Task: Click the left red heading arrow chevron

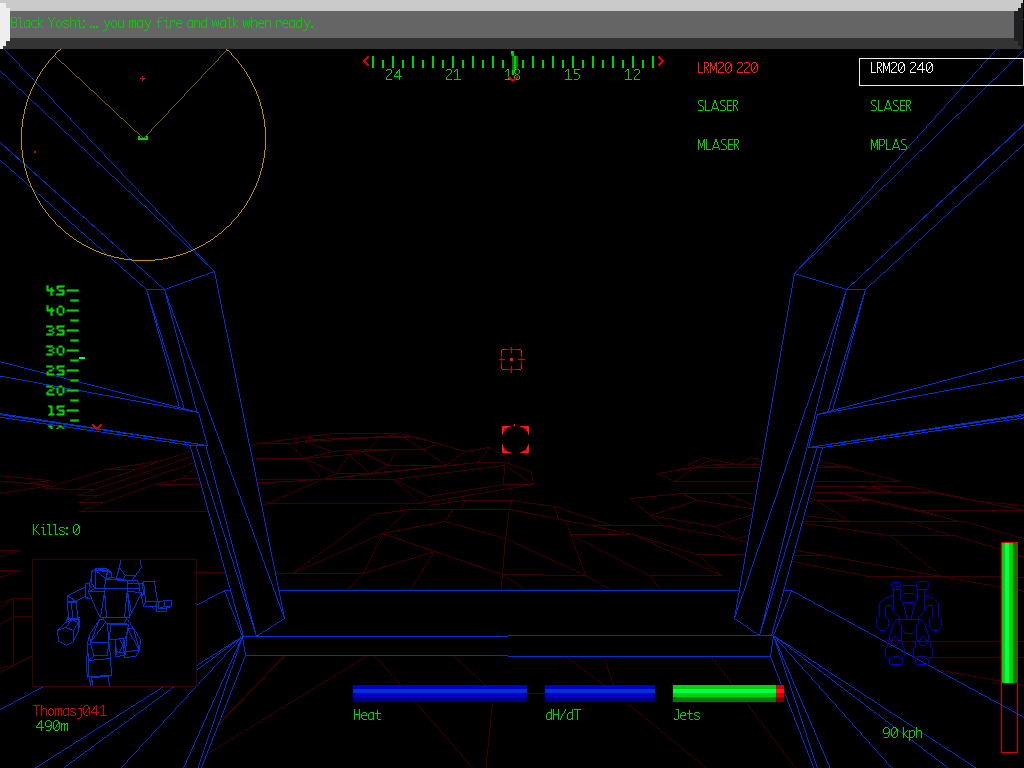Action: [x=364, y=60]
